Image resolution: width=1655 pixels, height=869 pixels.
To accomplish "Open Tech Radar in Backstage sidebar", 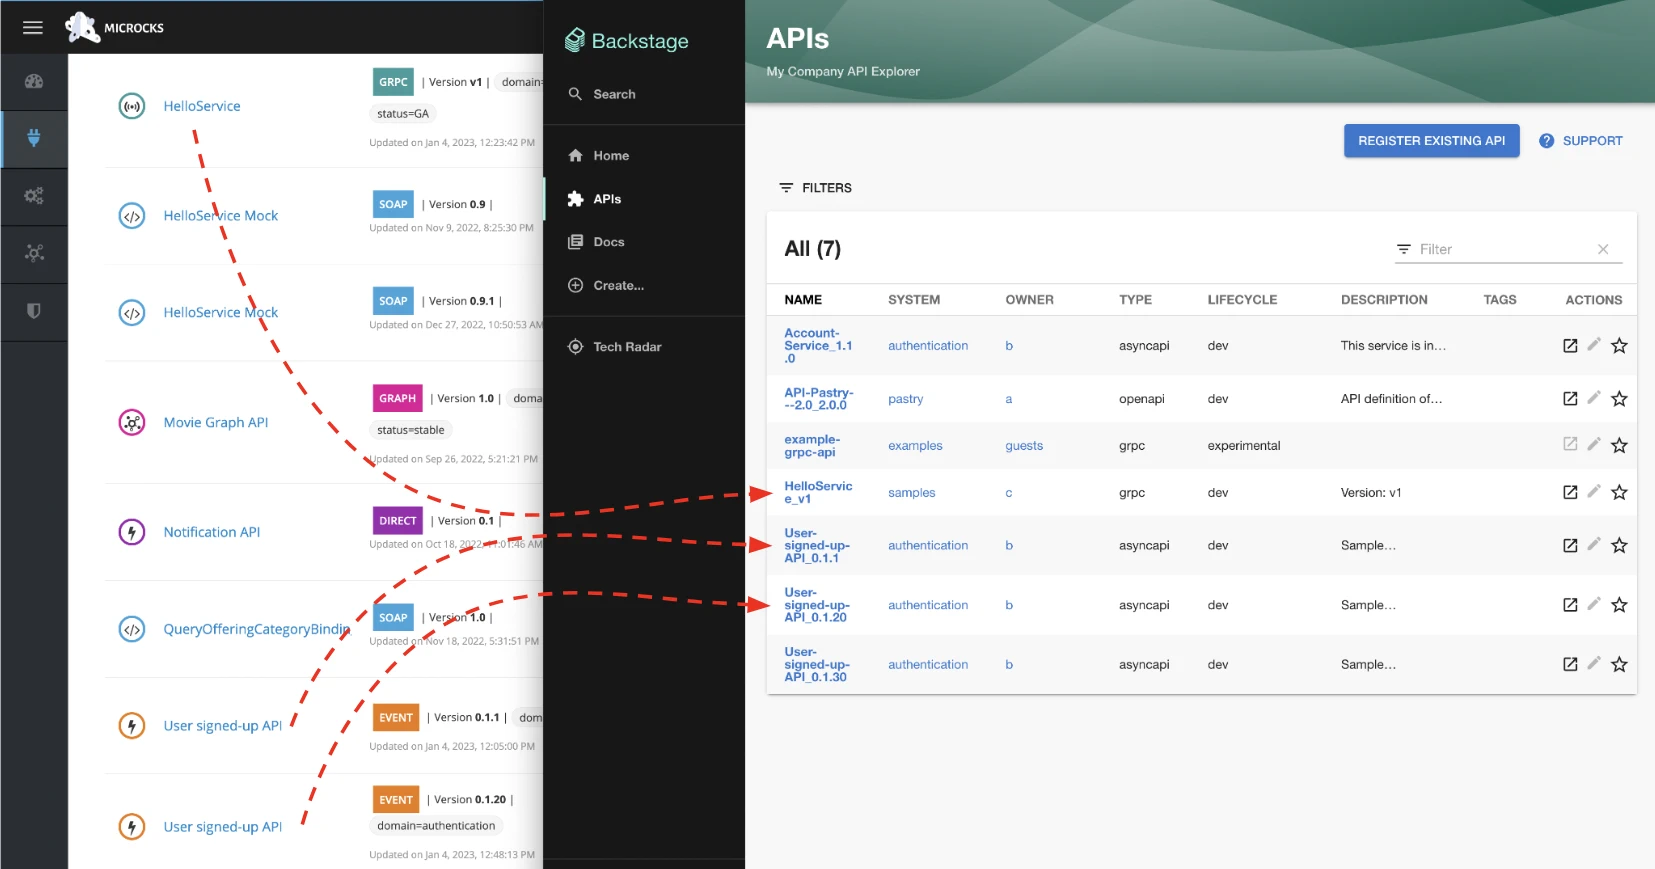I will (644, 347).
